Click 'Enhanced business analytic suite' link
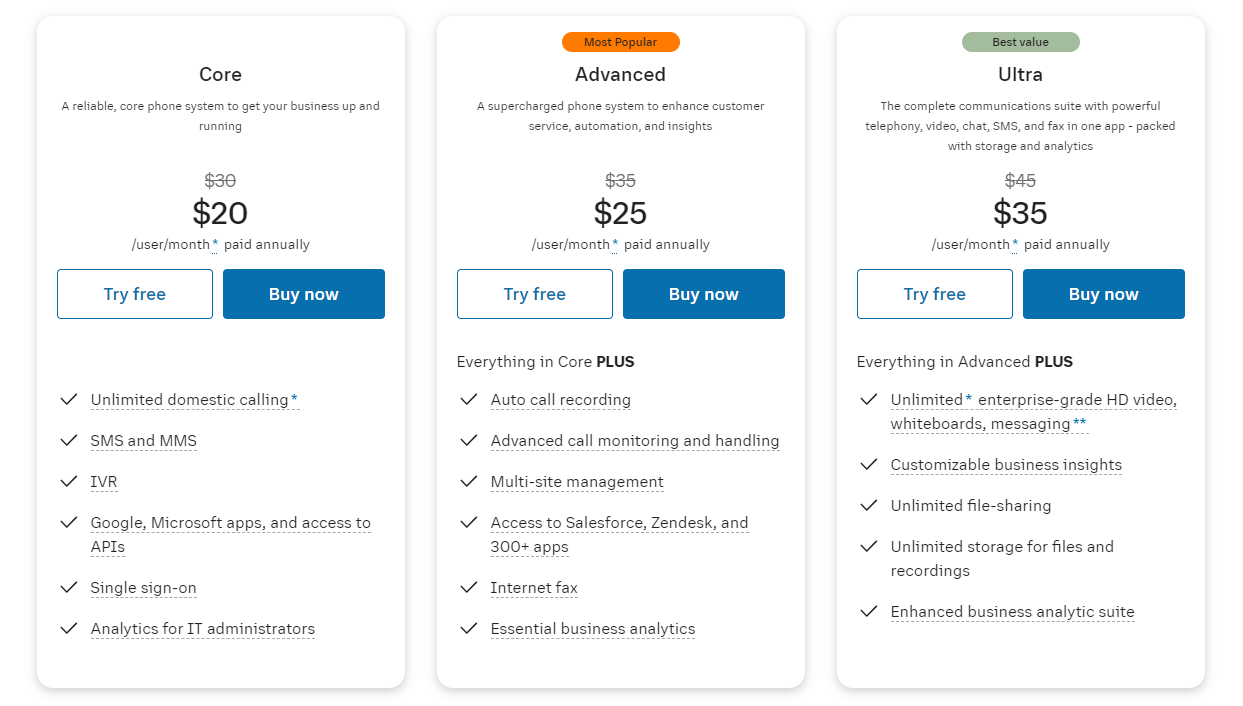Viewport: 1243px width, 706px height. (1012, 612)
